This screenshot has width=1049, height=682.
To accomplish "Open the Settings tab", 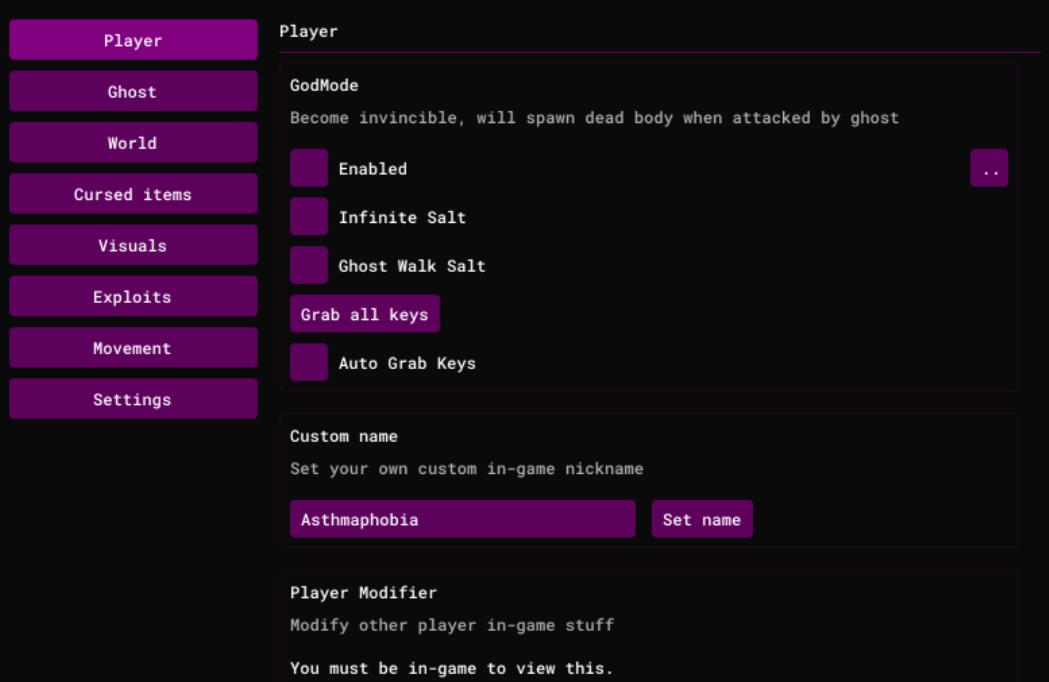I will coord(133,399).
